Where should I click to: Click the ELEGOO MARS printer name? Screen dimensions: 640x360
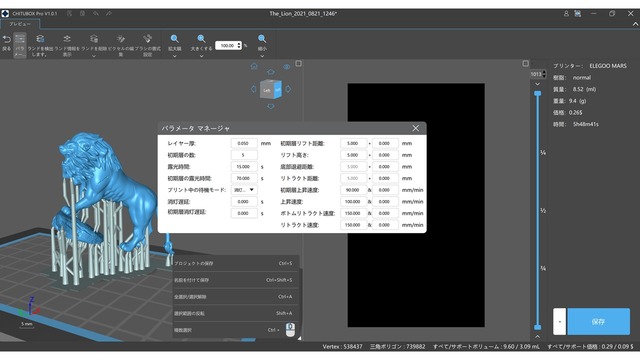pos(608,66)
